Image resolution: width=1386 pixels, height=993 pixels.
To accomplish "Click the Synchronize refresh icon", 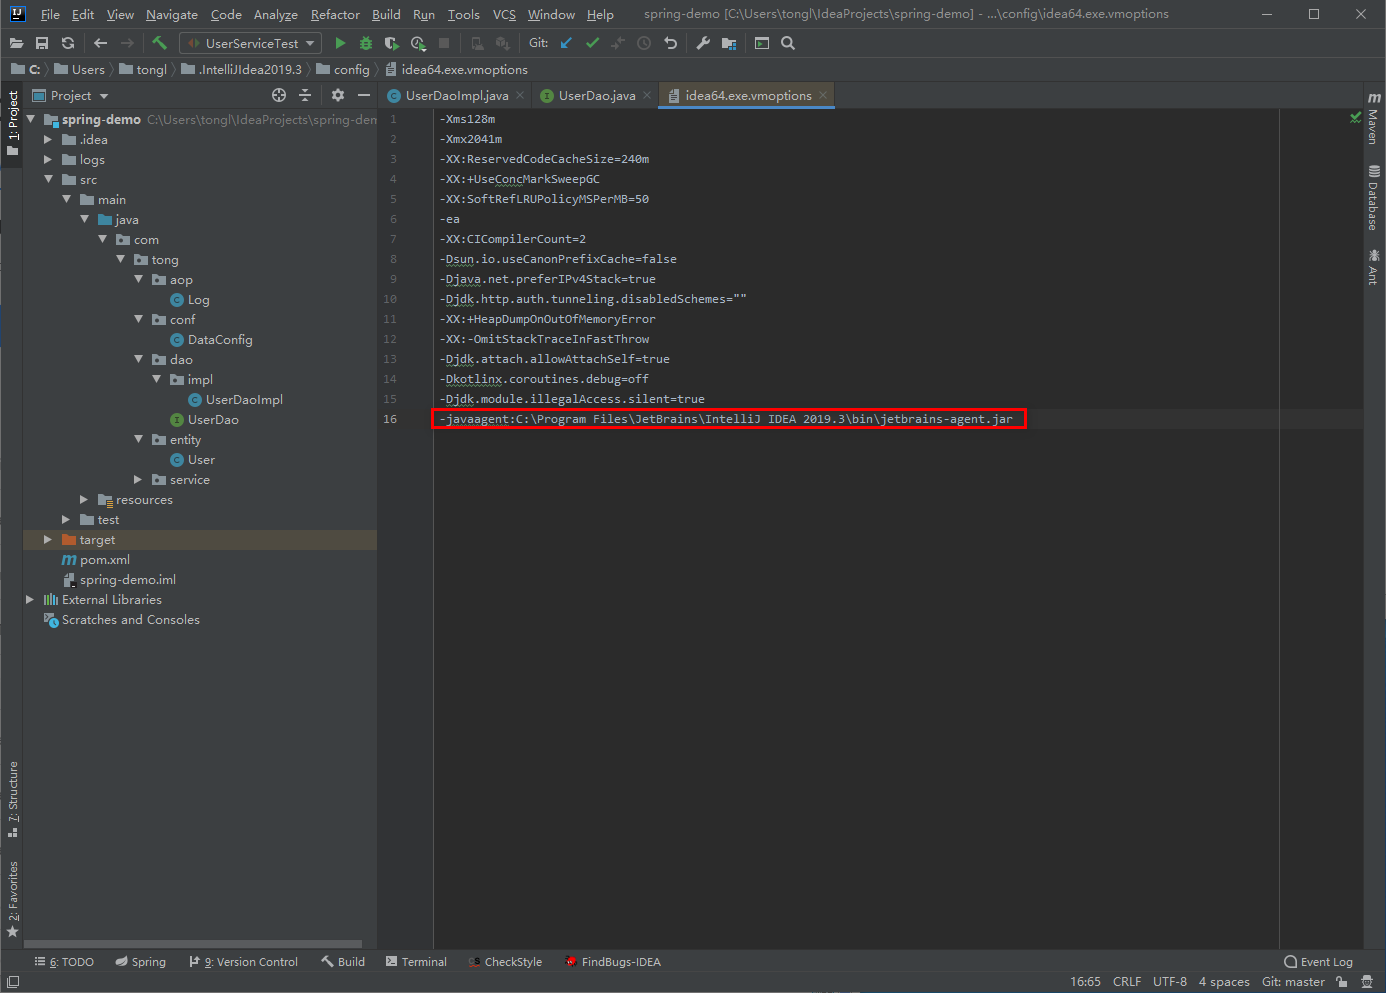I will (x=68, y=43).
